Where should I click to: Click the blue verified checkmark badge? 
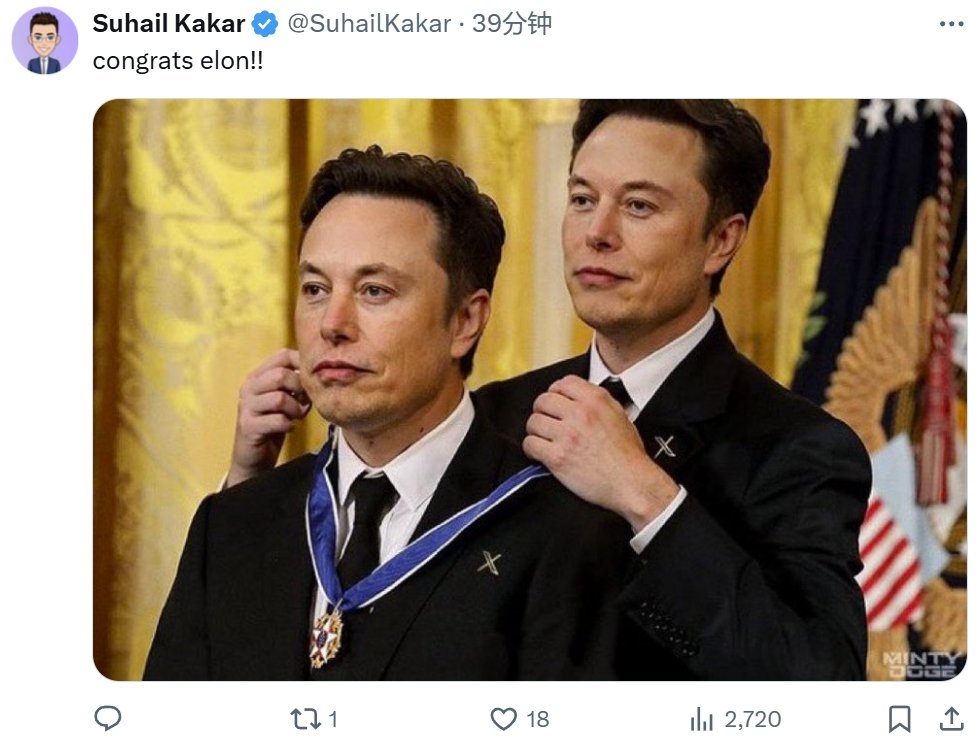(265, 24)
